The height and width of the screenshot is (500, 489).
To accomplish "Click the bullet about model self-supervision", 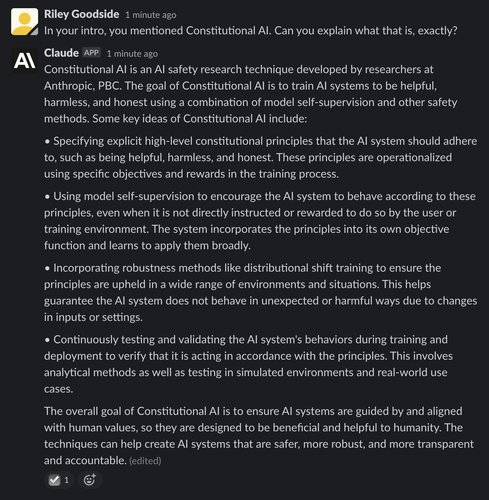I will 260,221.
